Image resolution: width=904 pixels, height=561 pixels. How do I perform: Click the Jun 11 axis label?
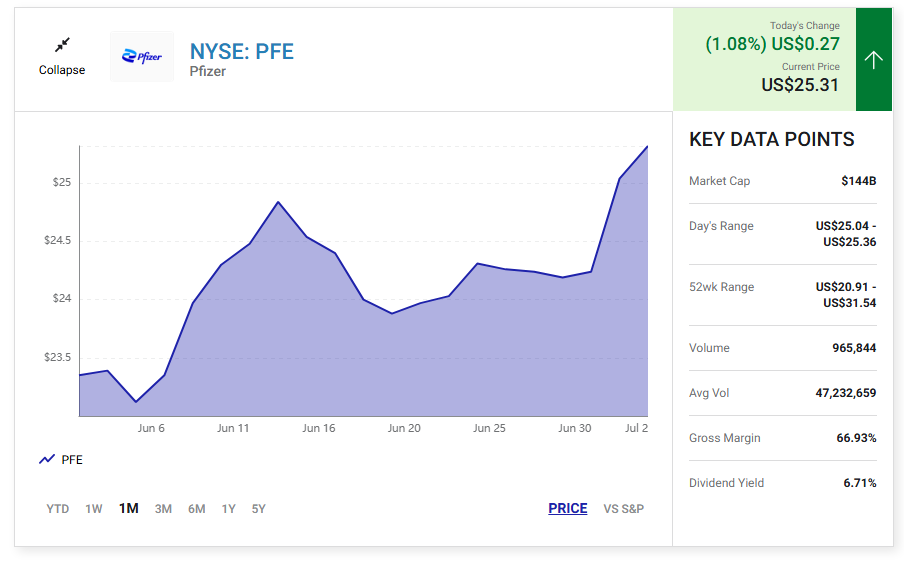coord(233,428)
